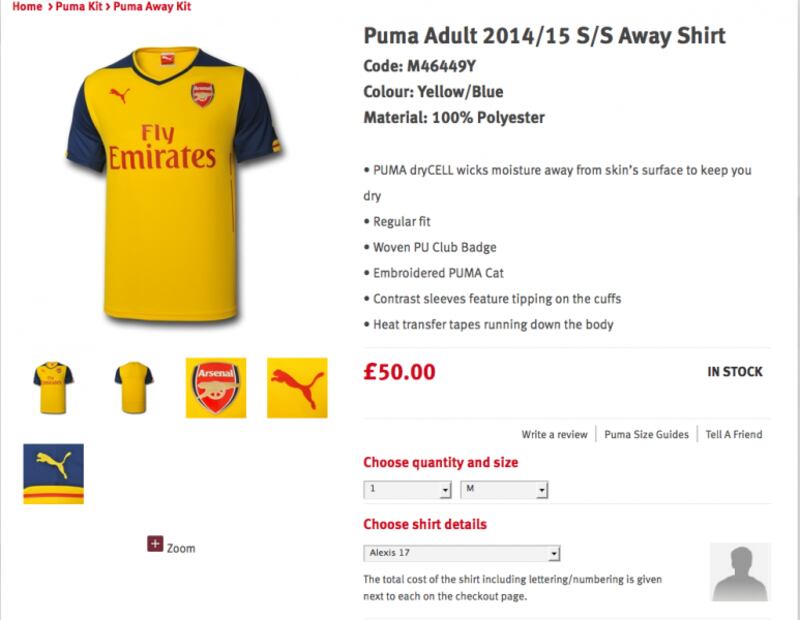The width and height of the screenshot is (800, 620).
Task: Select the back shirt view thumbnail
Action: click(x=134, y=387)
